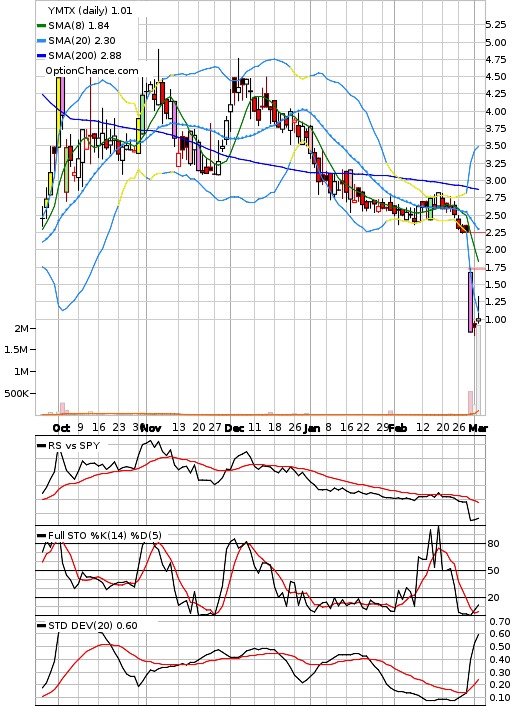
Task: Select the Mar label on date axis
Action: point(478,428)
